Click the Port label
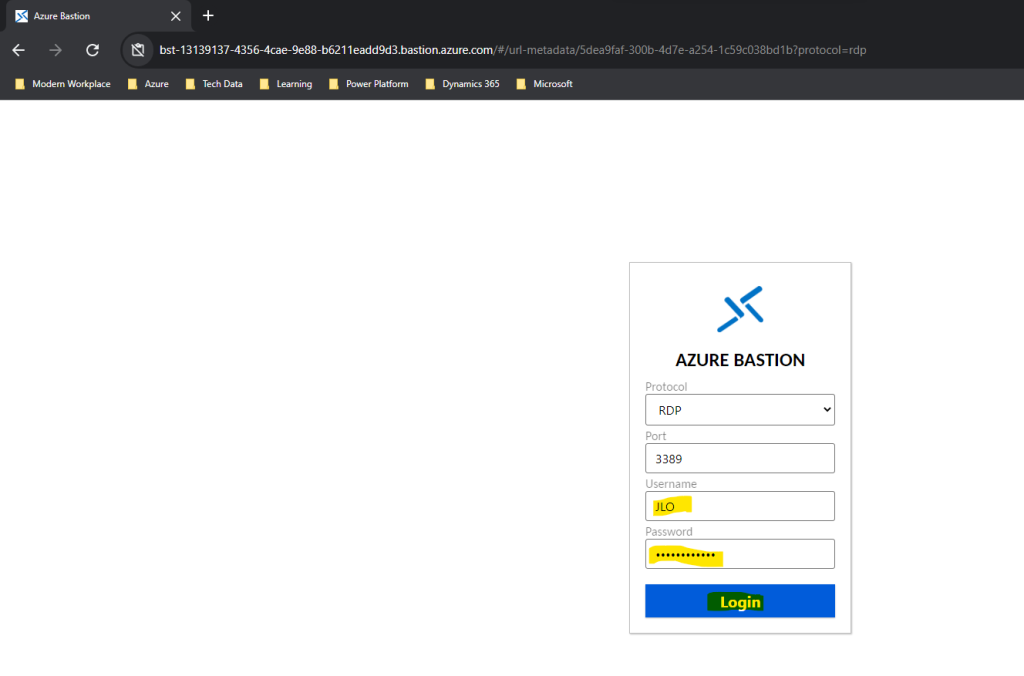 (x=656, y=436)
